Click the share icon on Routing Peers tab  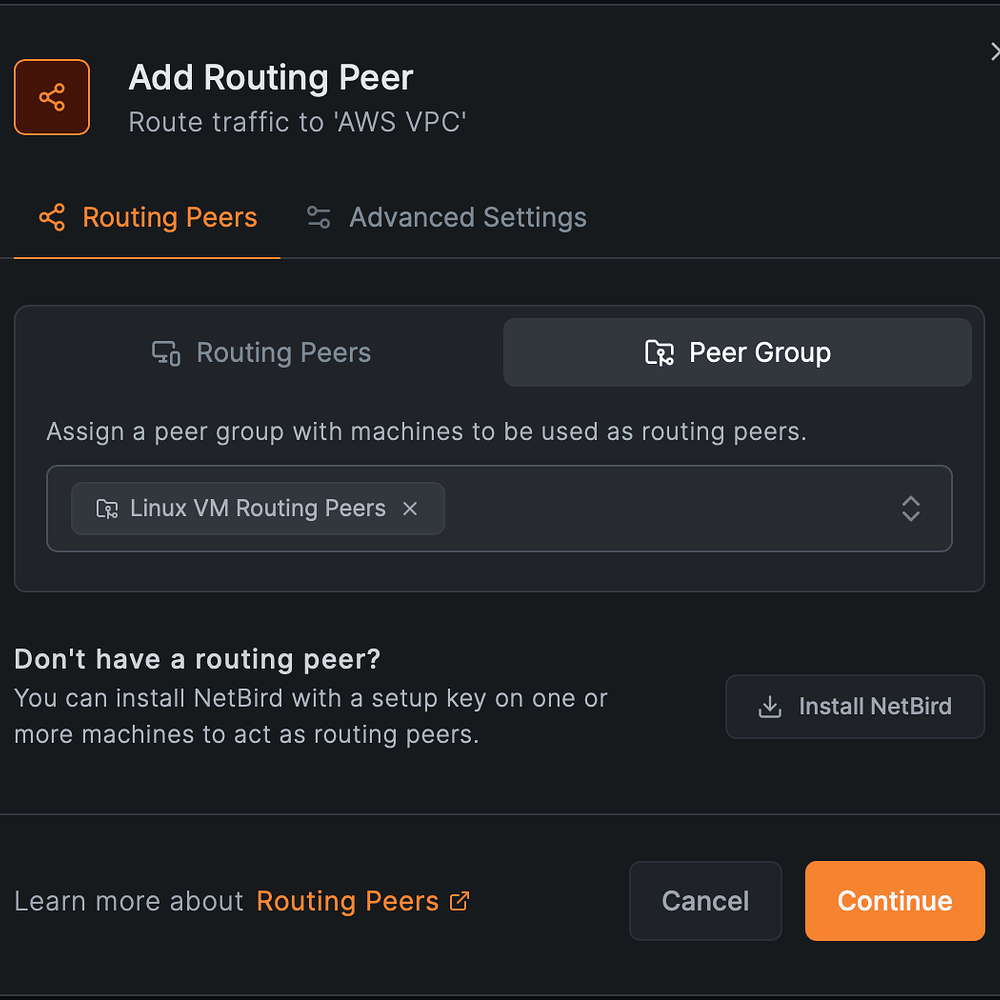coord(51,216)
